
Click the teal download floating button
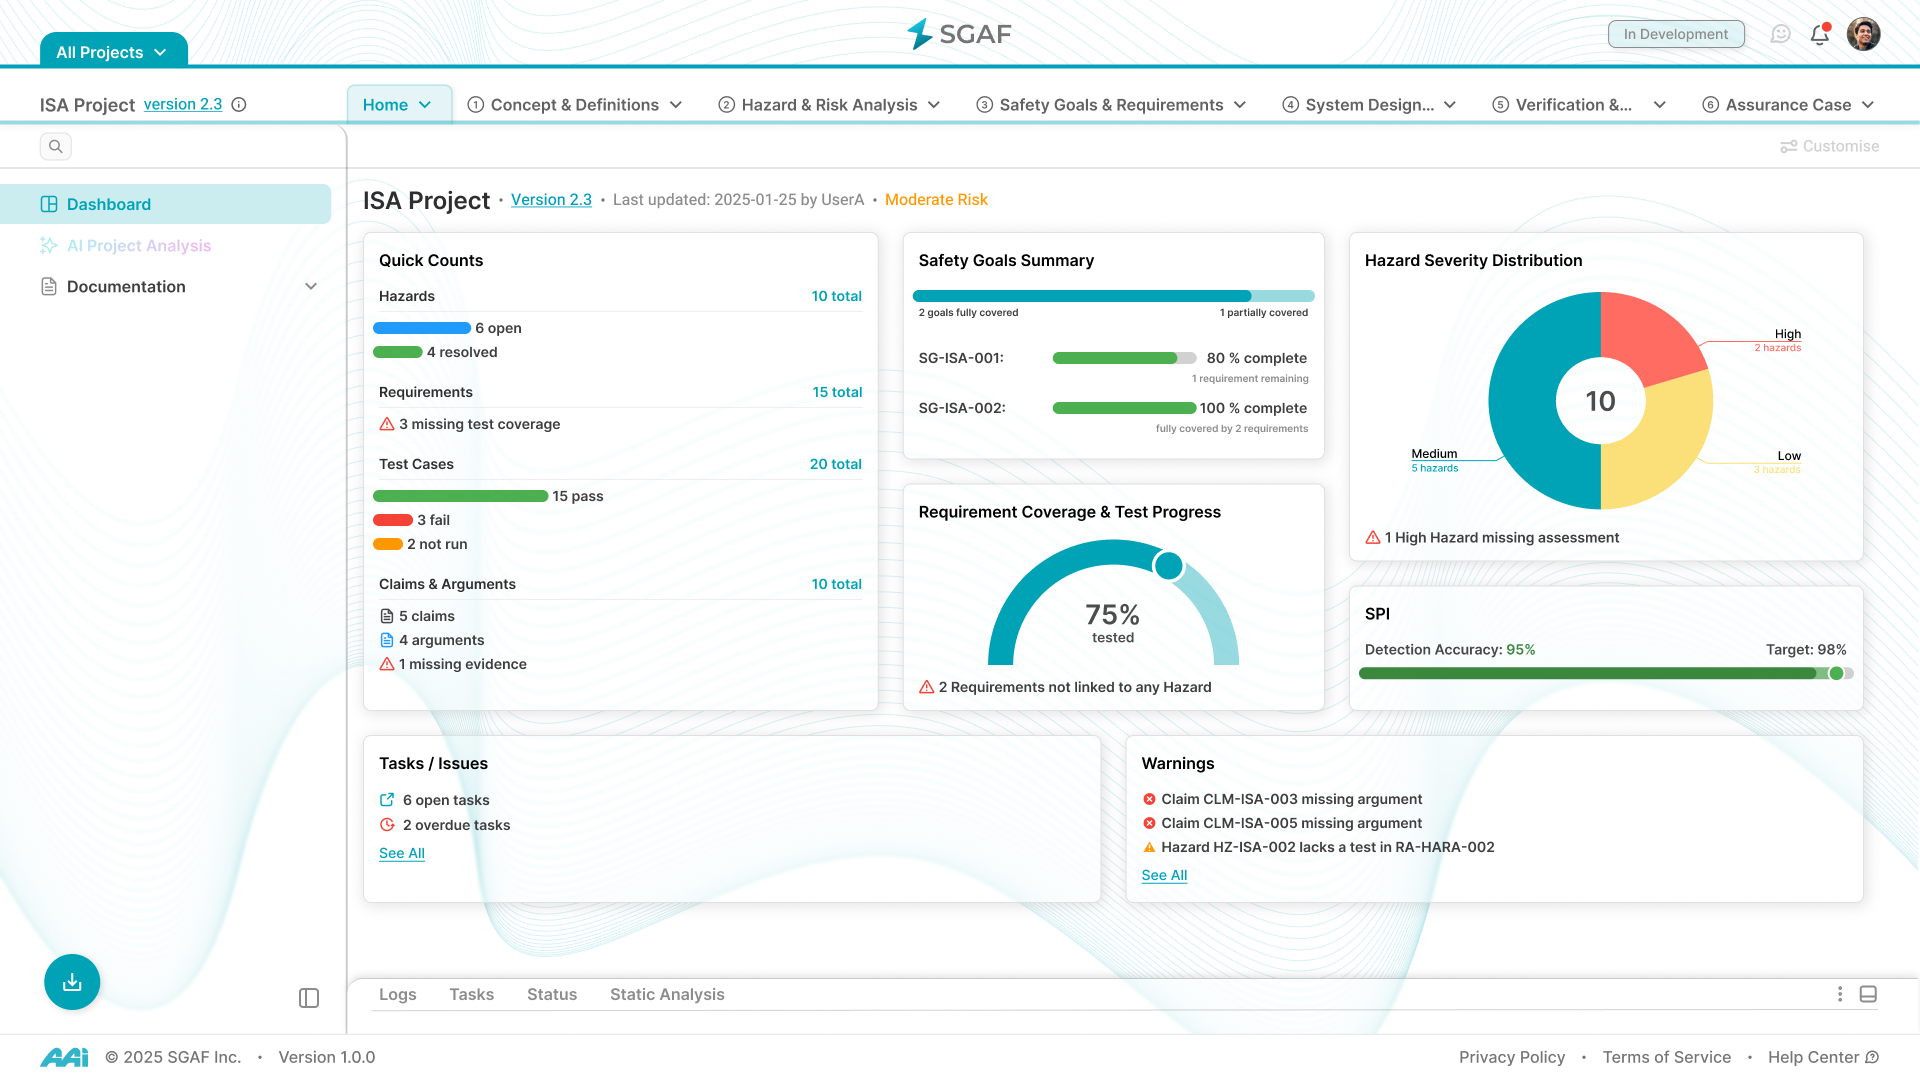click(72, 982)
